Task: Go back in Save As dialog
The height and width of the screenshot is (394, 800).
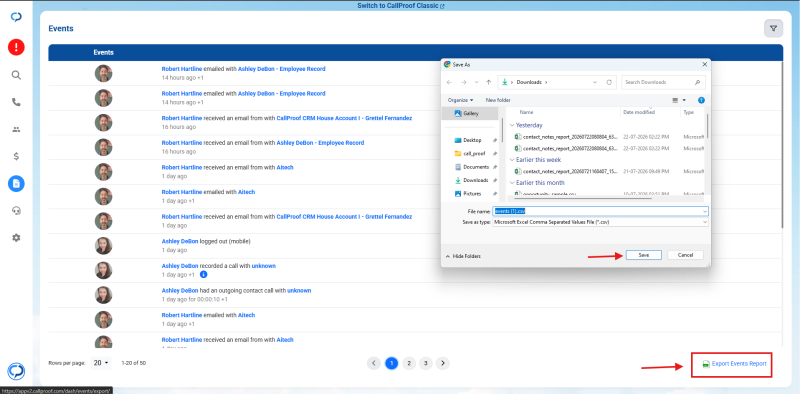Action: [449, 82]
